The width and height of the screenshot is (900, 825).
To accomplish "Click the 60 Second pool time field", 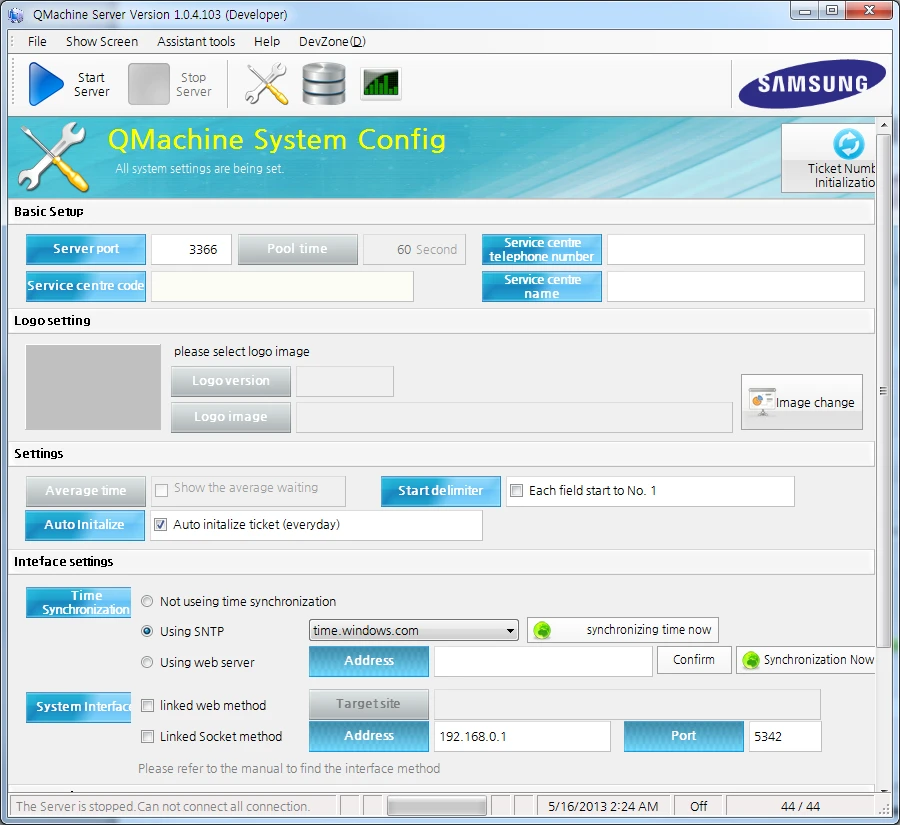I will [x=414, y=249].
